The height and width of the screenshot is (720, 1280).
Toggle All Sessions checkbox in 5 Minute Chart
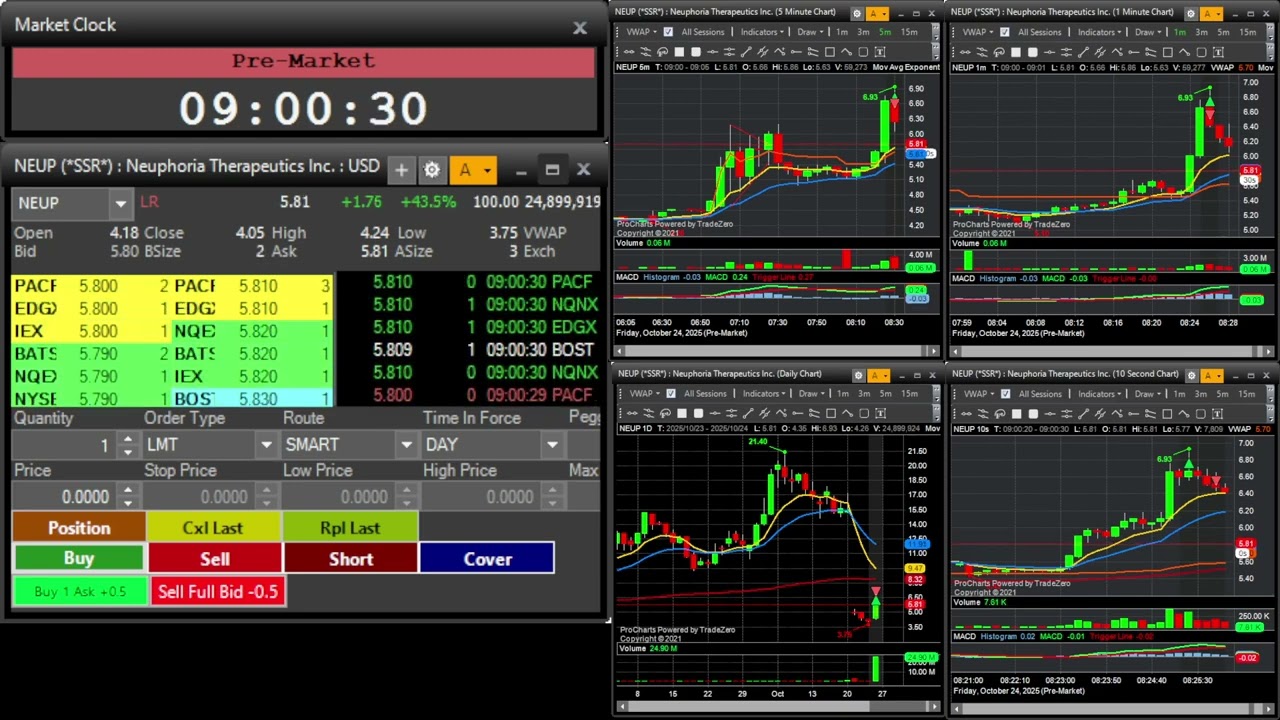(x=669, y=32)
